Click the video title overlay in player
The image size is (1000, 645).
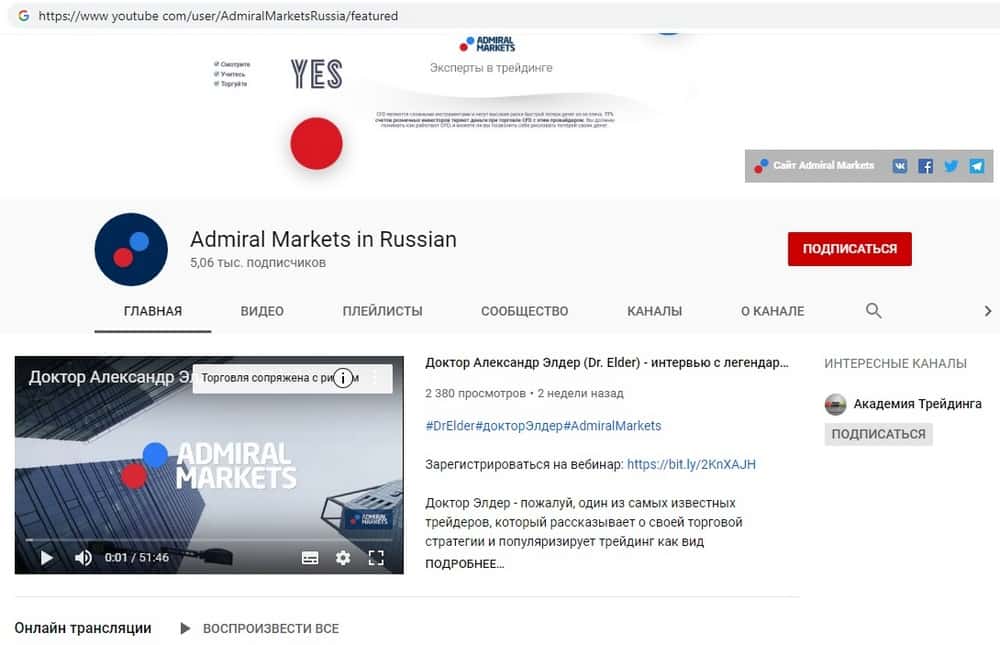(x=110, y=377)
